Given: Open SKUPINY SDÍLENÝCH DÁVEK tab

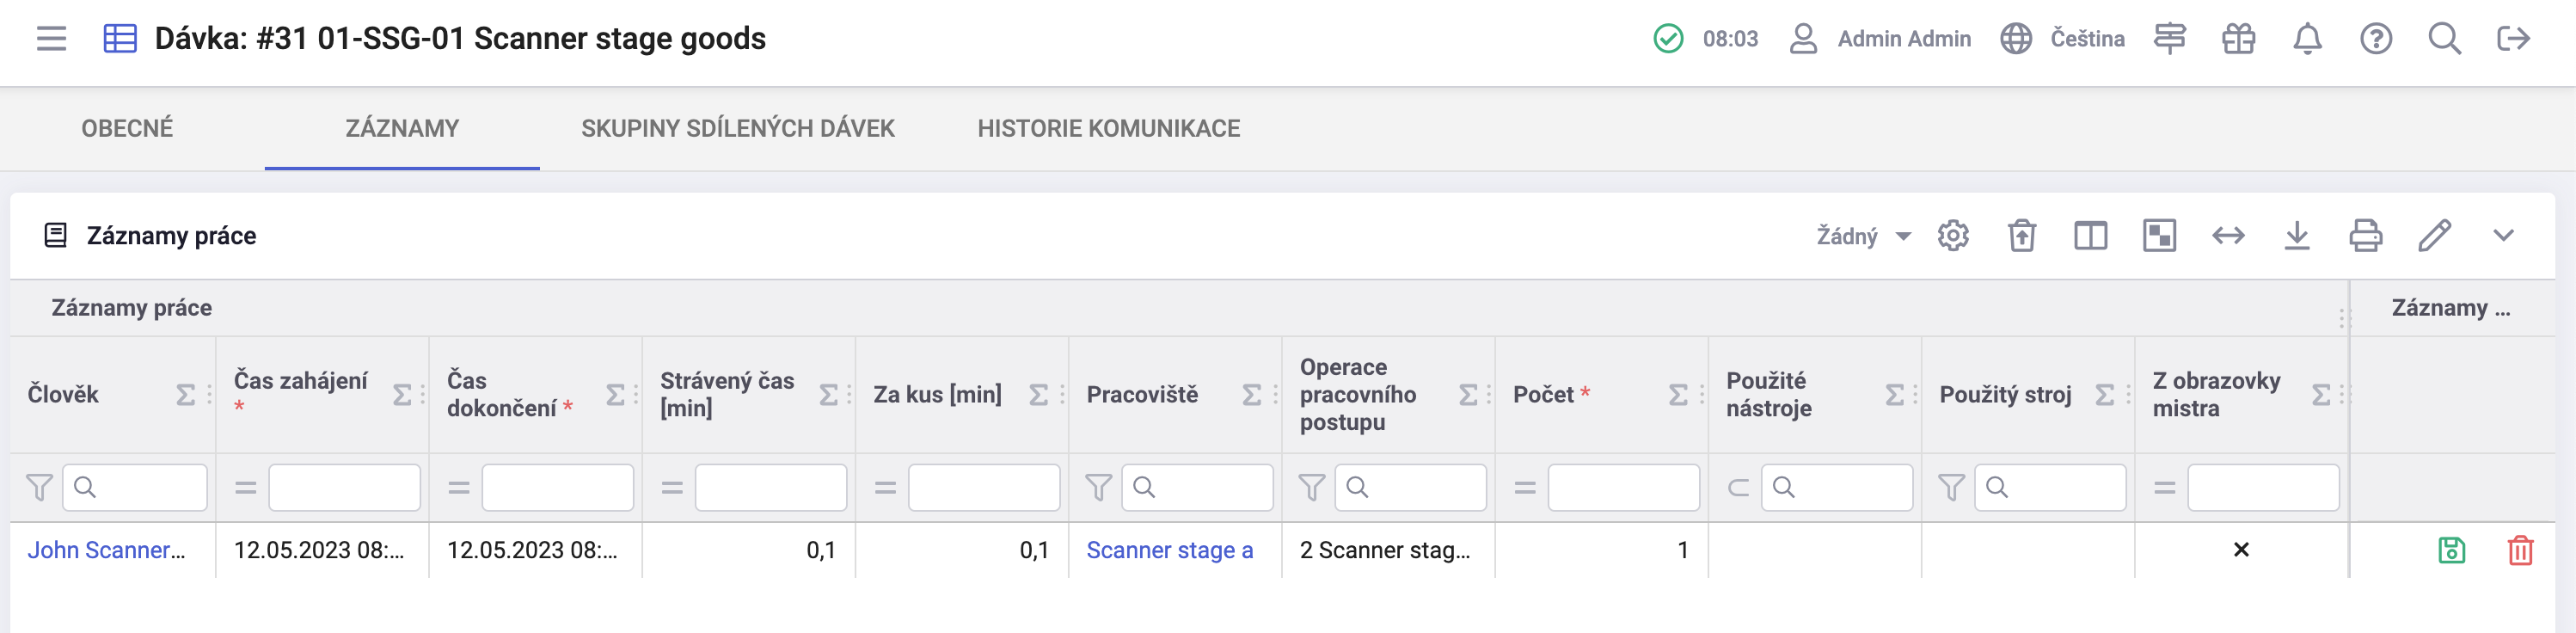Looking at the screenshot, I should pos(738,128).
